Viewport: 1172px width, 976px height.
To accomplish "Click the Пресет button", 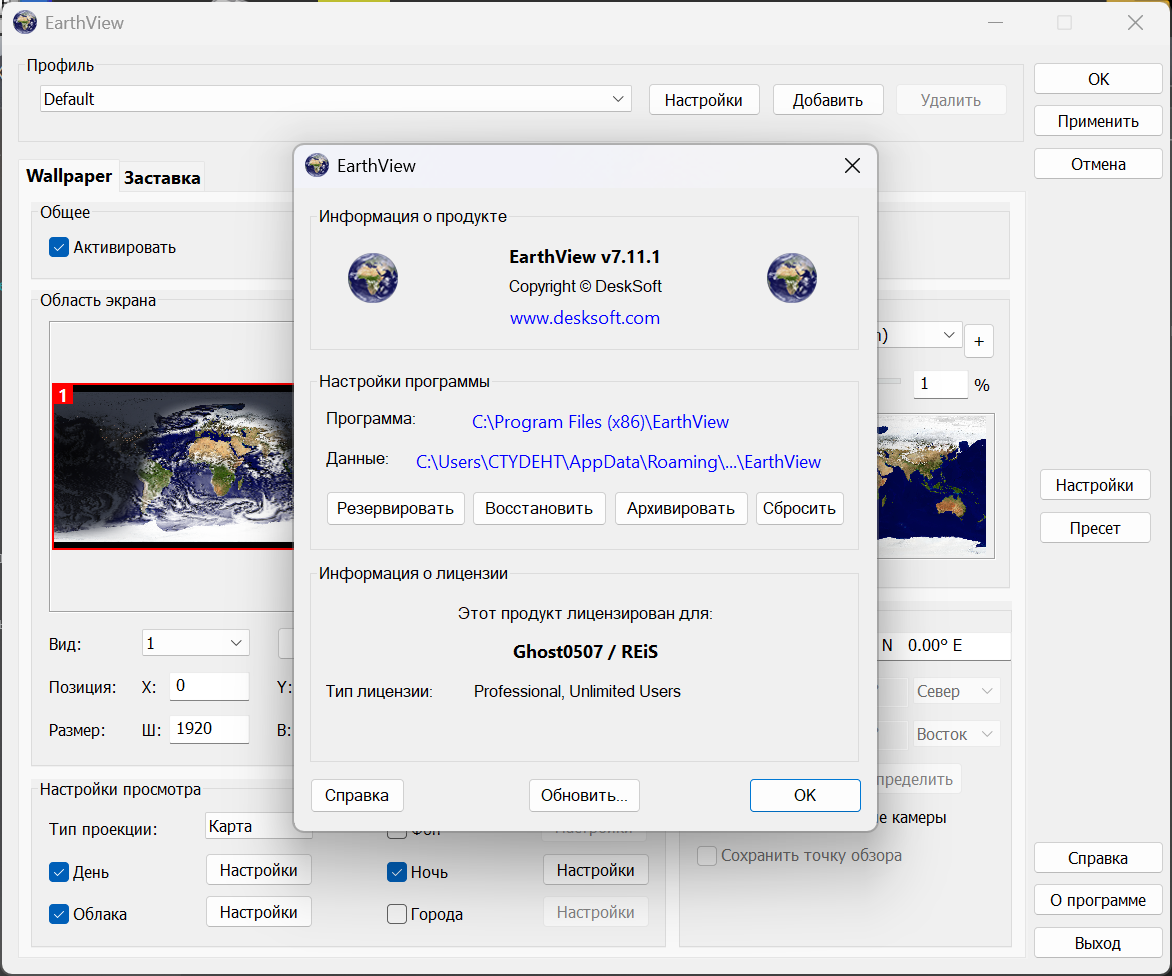I will click(x=1094, y=528).
